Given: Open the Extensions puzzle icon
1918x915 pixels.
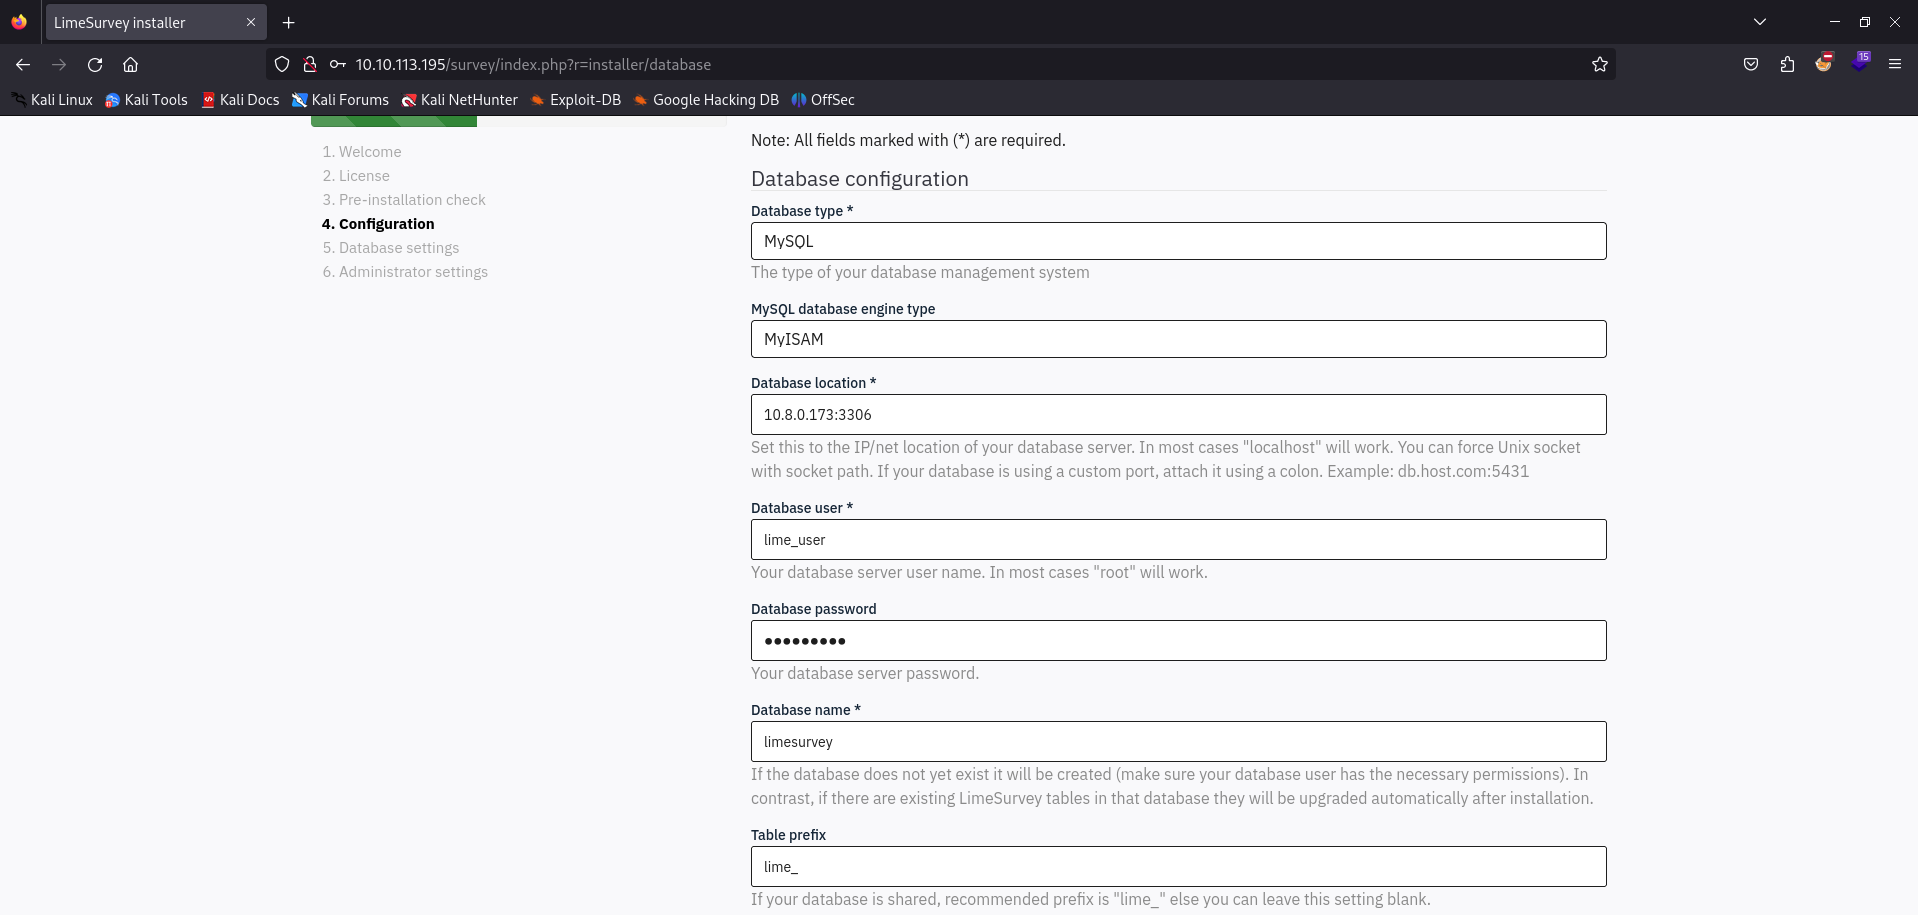Looking at the screenshot, I should [1787, 65].
